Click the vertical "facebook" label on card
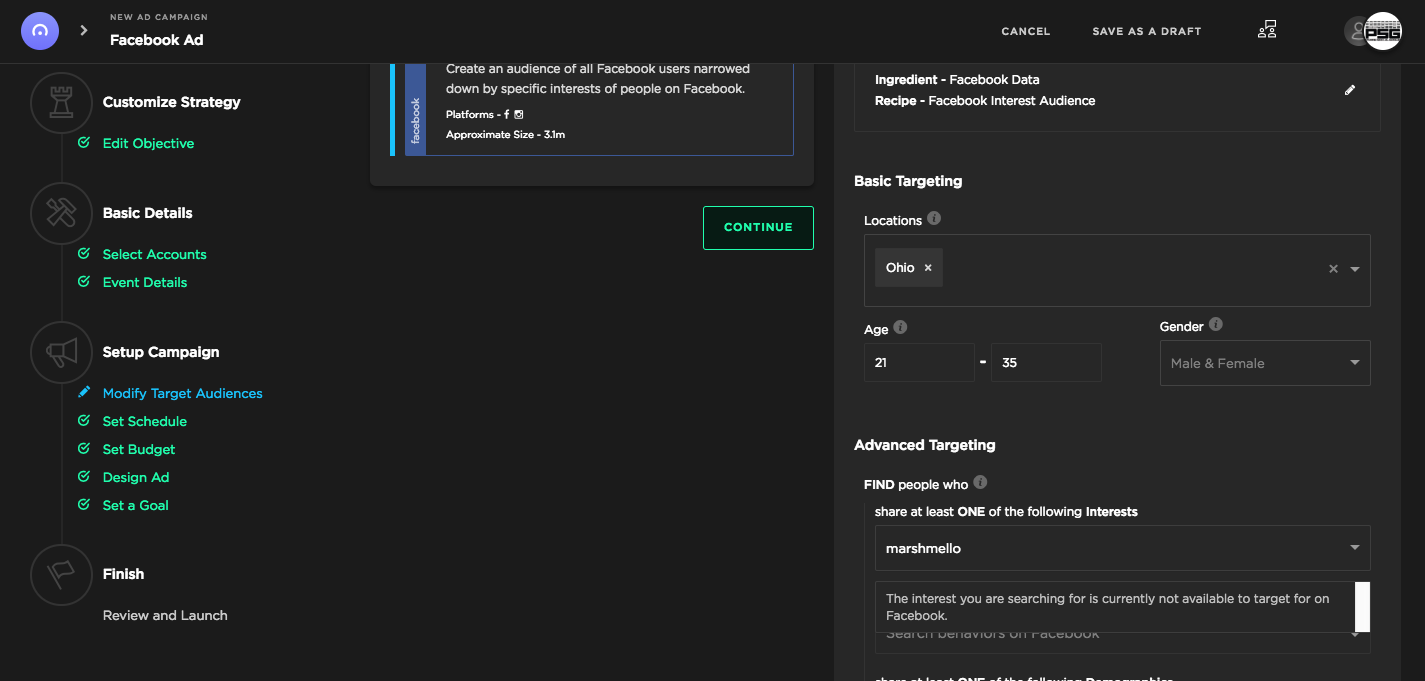 point(415,121)
